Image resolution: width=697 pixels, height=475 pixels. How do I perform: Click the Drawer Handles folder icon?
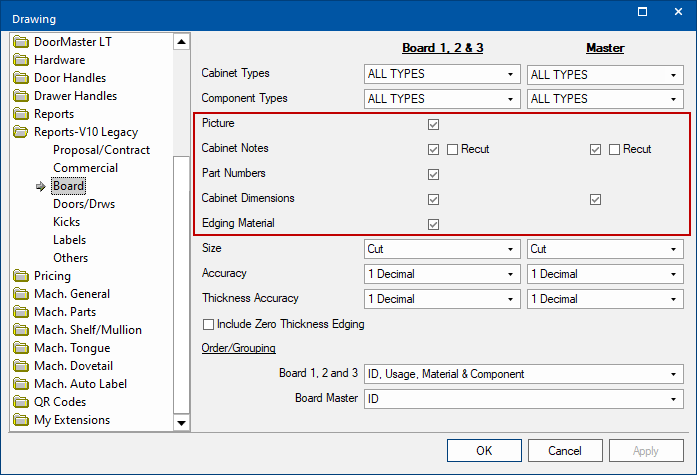tap(20, 96)
